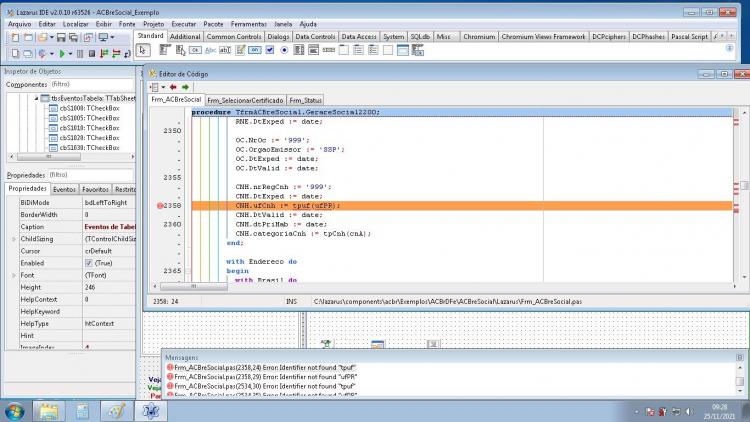
Task: Click the Stop square icon in toolbar
Action: click(x=92, y=54)
